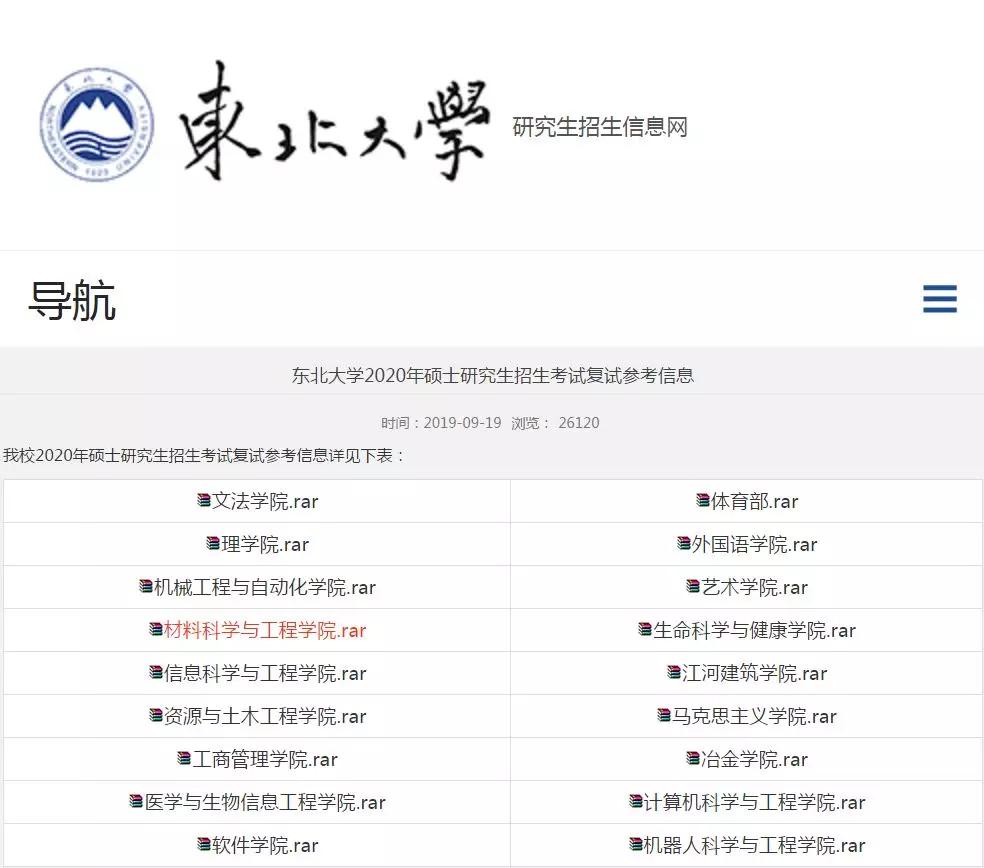Open the 理学院.rar link
984x868 pixels.
point(265,544)
